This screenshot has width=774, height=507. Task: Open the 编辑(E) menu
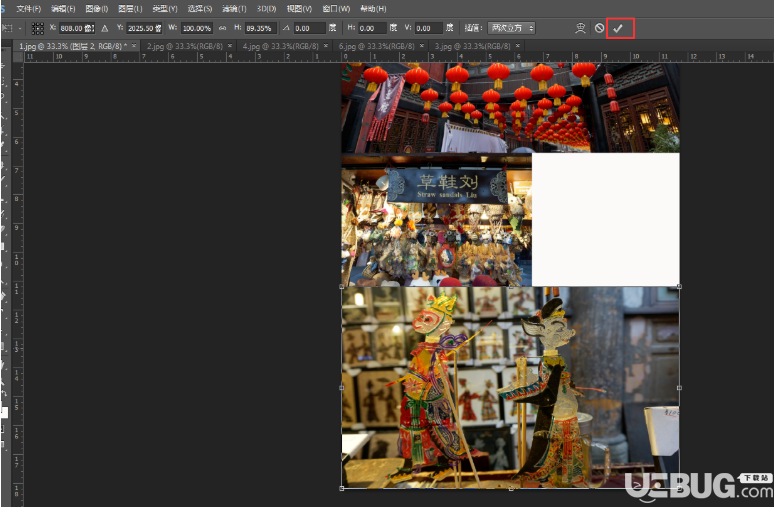point(63,8)
